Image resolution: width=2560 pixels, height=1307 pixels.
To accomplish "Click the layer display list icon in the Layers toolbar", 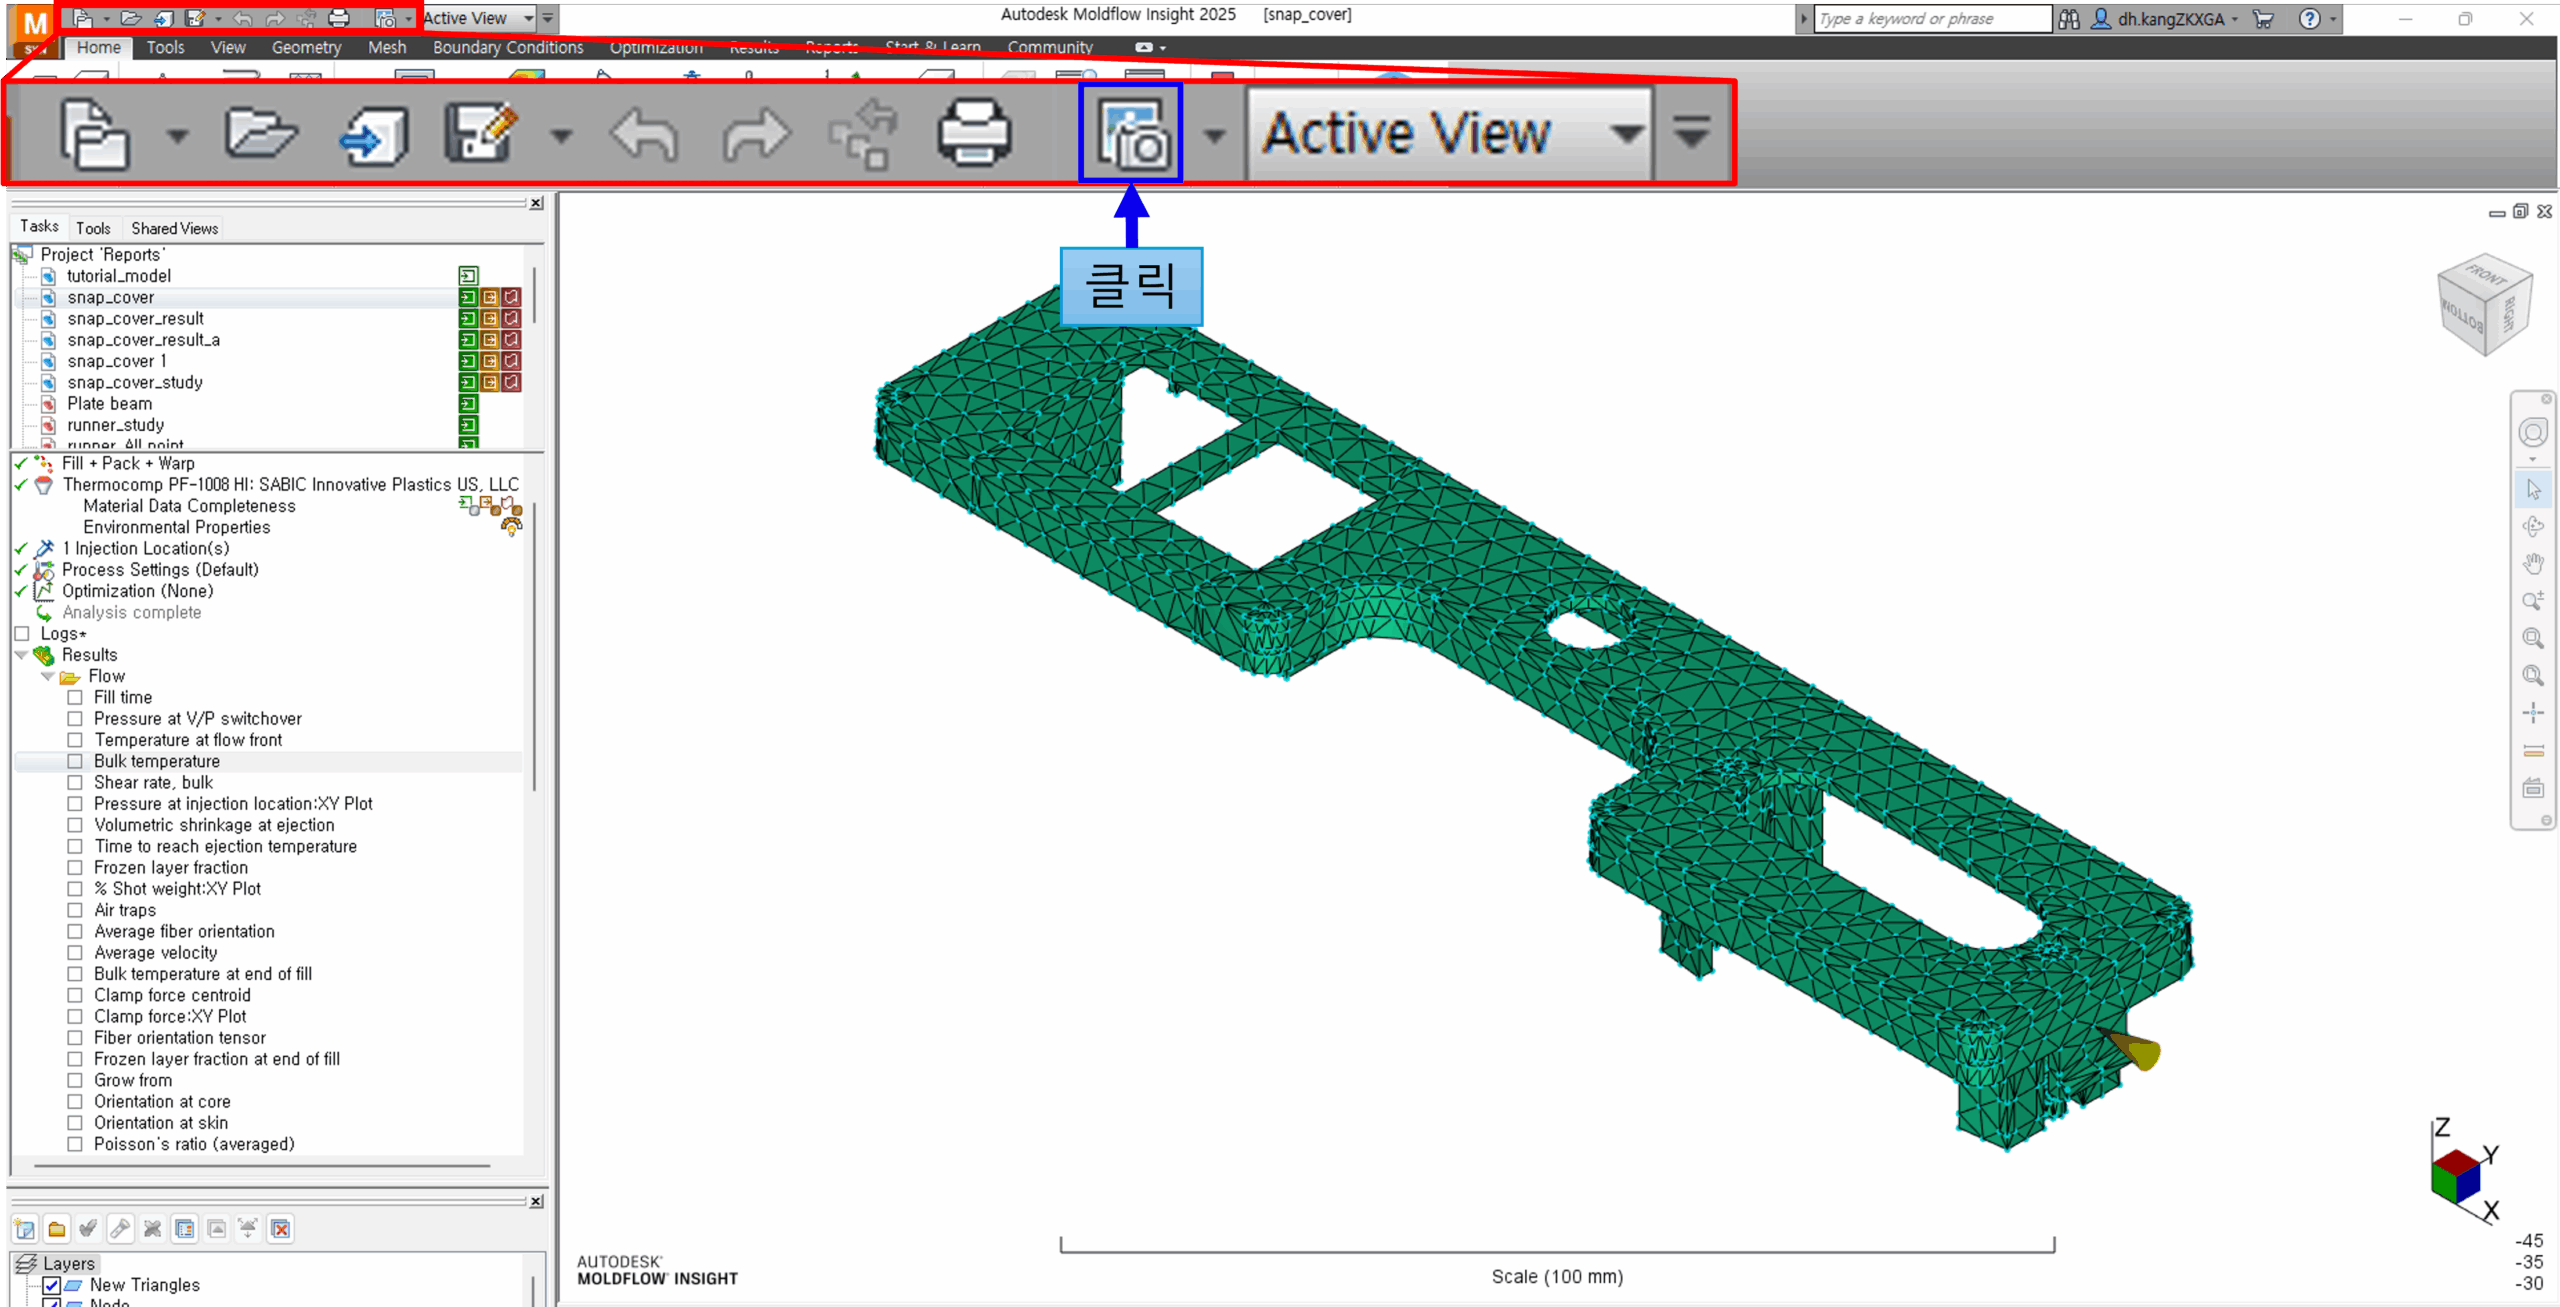I will [185, 1229].
